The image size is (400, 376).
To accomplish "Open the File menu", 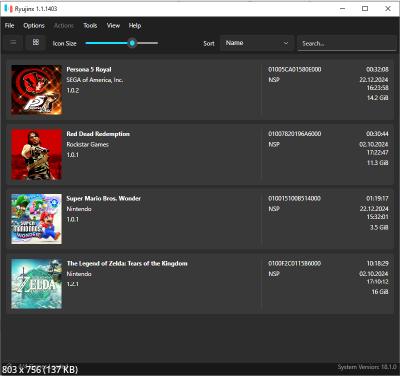I will 10,25.
